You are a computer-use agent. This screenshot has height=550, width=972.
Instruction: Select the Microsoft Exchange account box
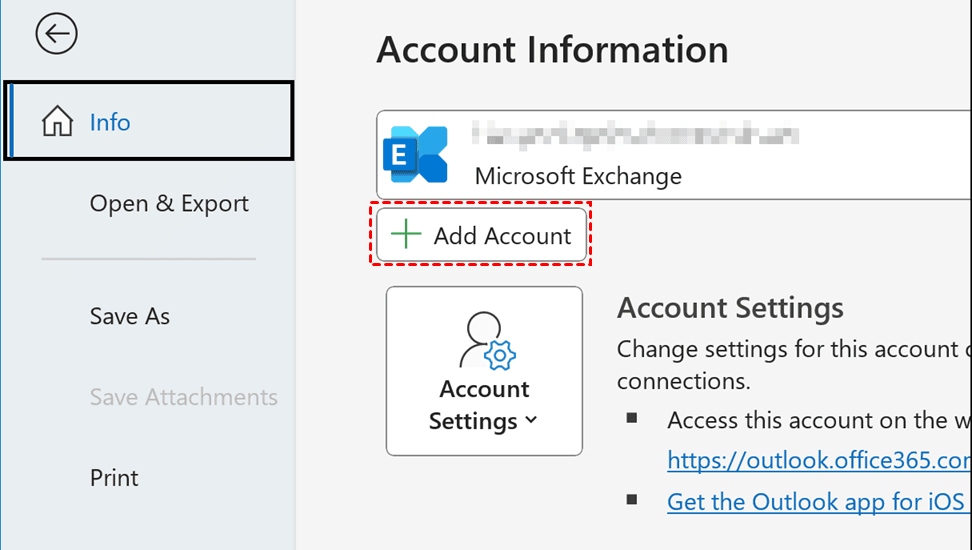(673, 155)
